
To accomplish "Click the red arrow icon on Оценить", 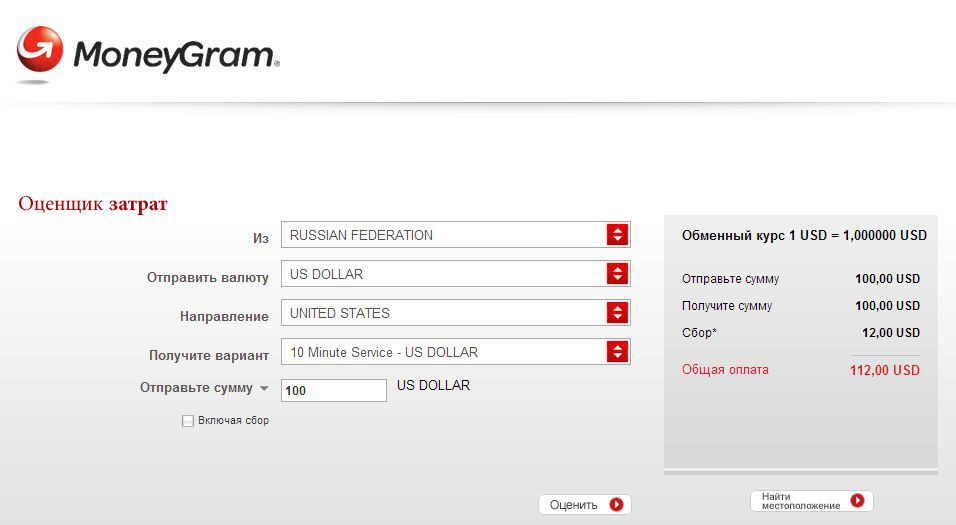I will 616,505.
